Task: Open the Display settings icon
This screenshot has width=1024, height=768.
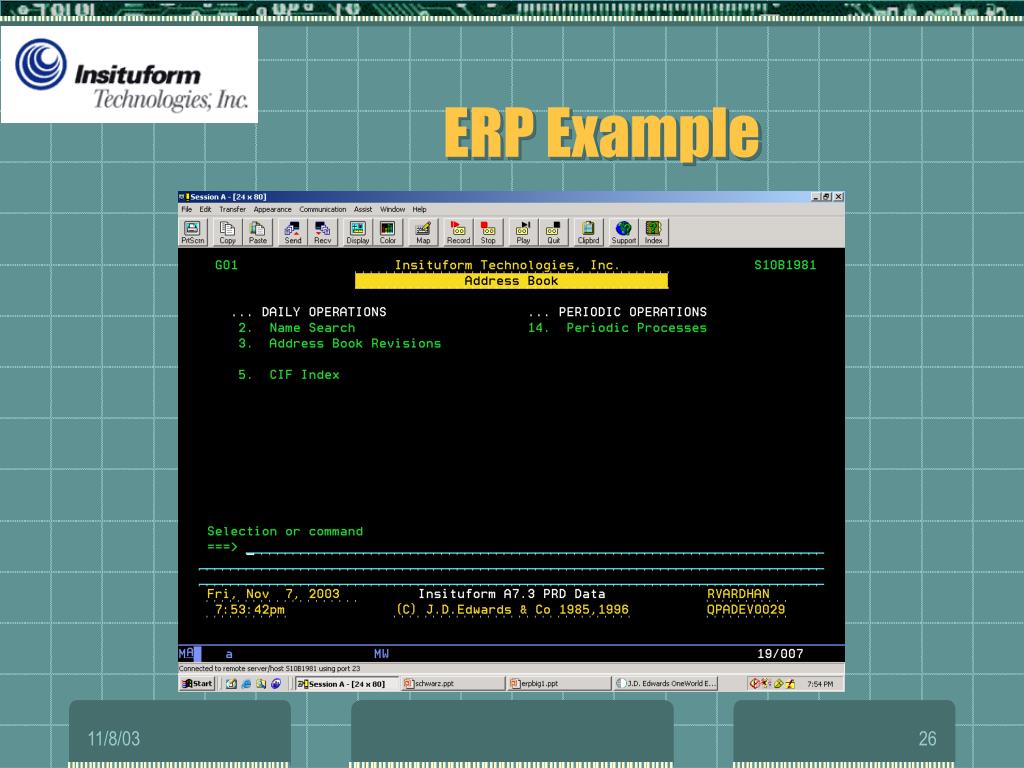Action: coord(357,232)
